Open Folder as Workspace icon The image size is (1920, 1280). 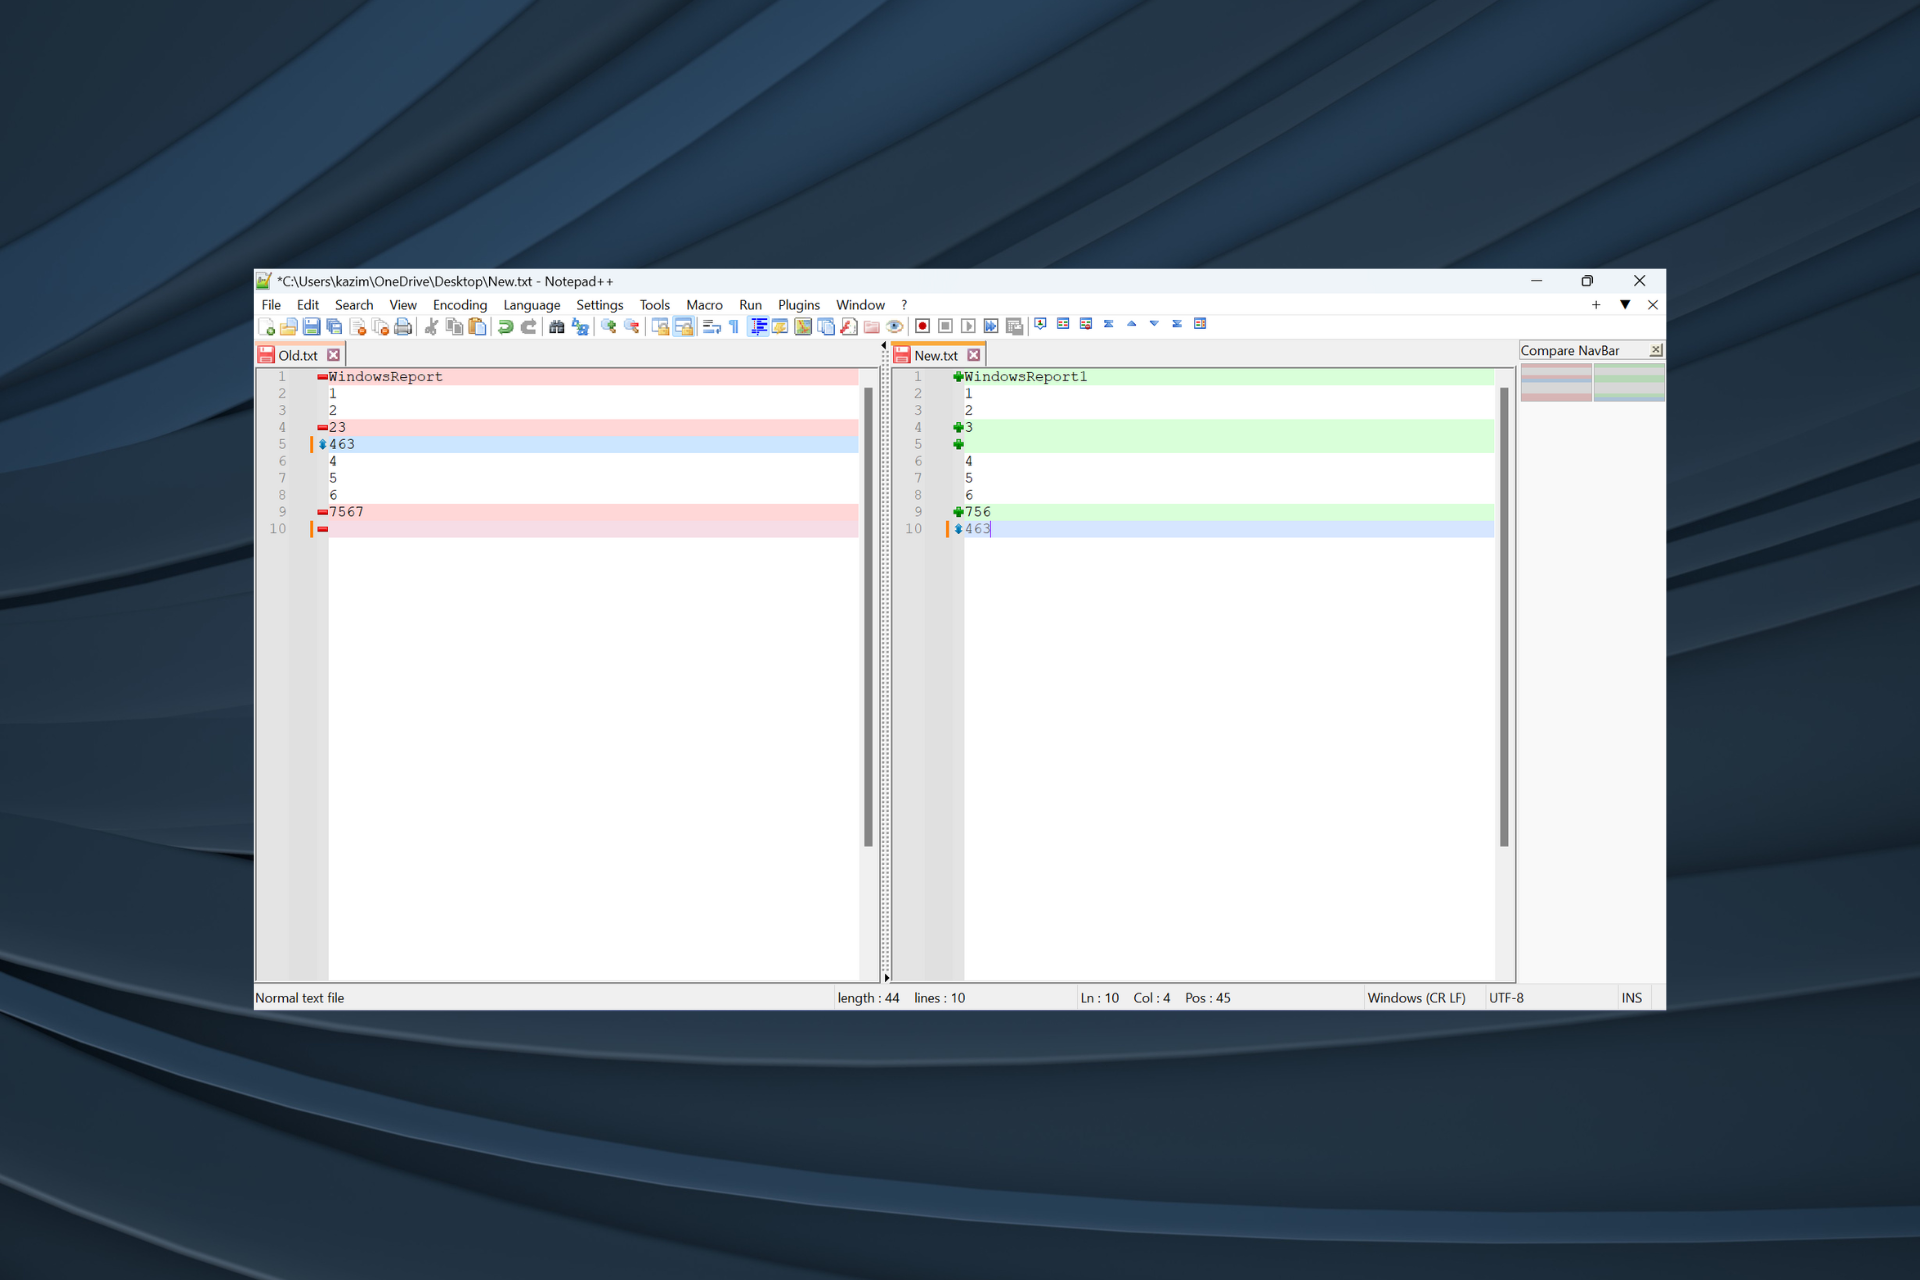pos(872,326)
